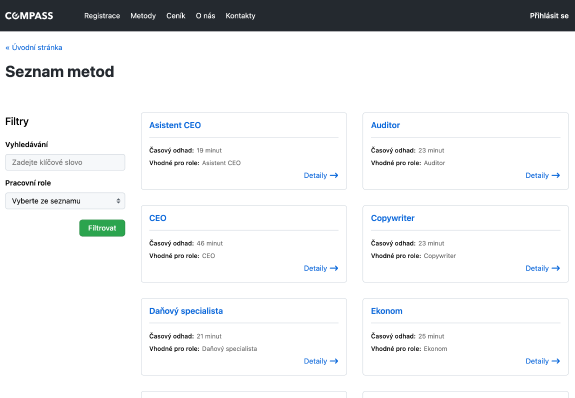Focus the keyword search input field
575x398 pixels.
[65, 162]
